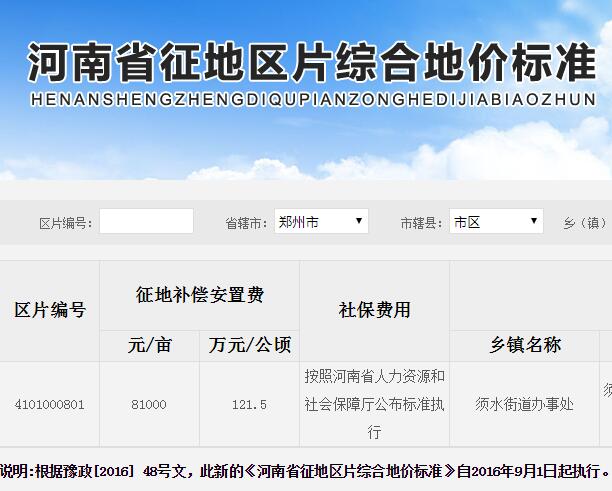The image size is (612, 491).
Task: Select the table cell with code 4101000801
Action: point(50,404)
